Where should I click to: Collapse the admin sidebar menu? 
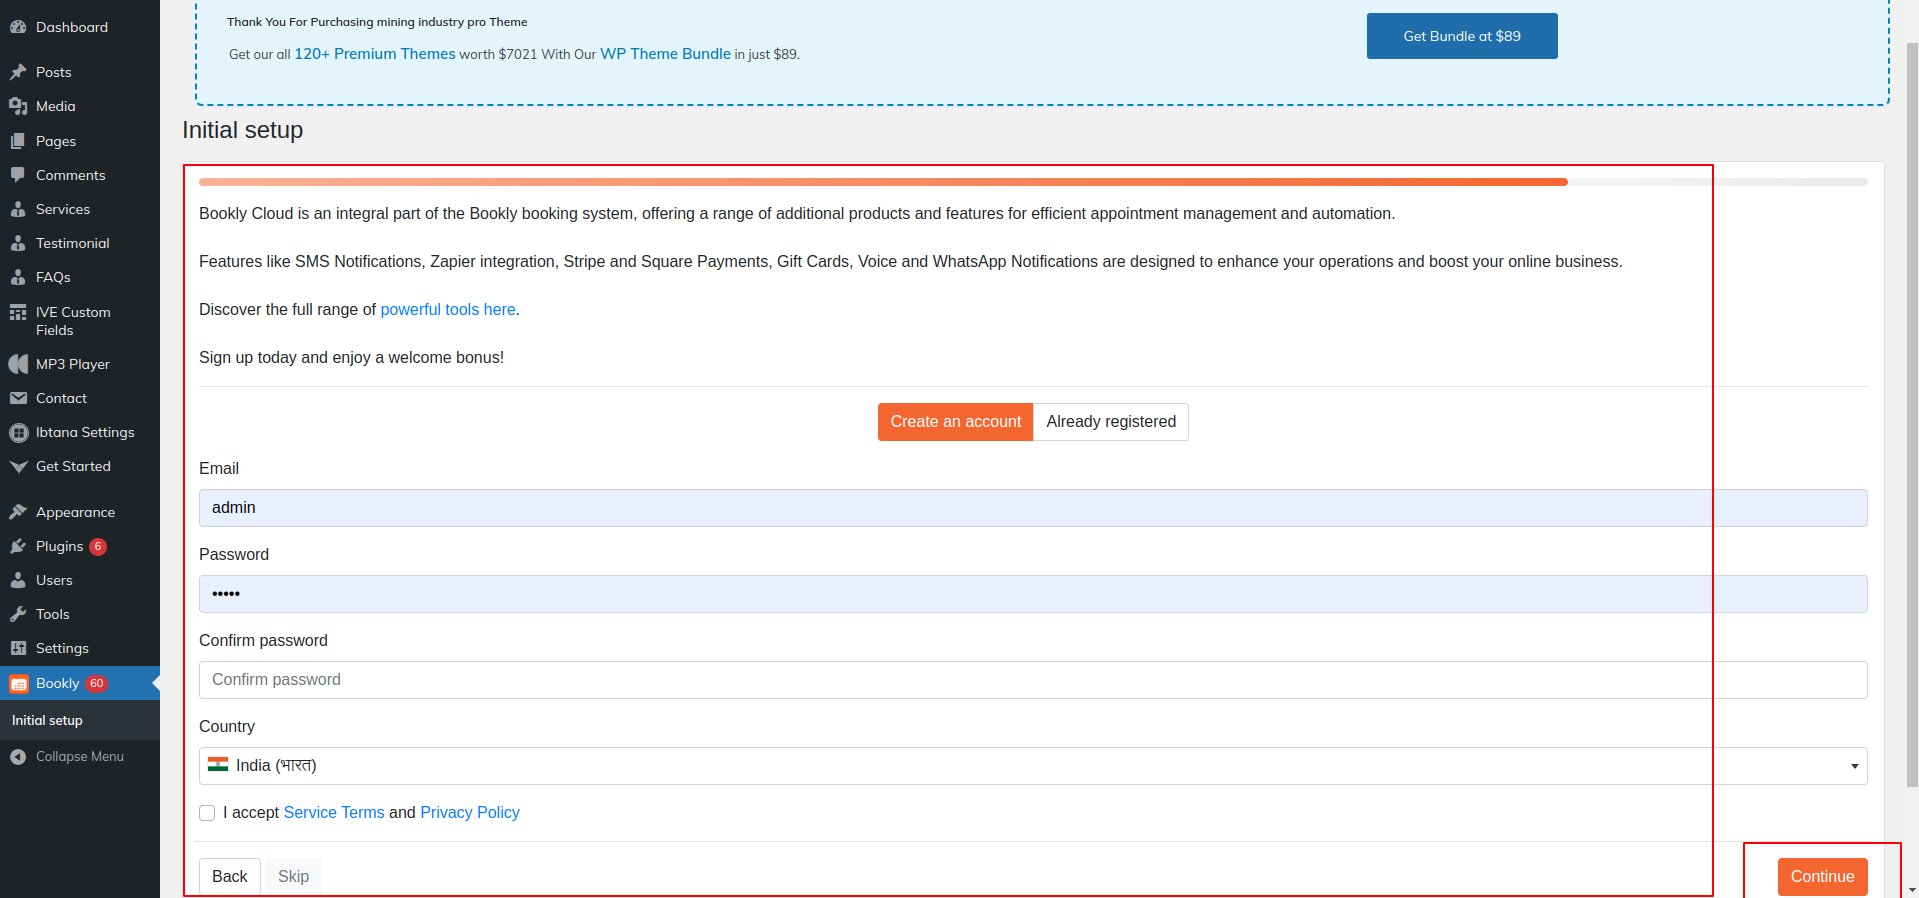(68, 757)
